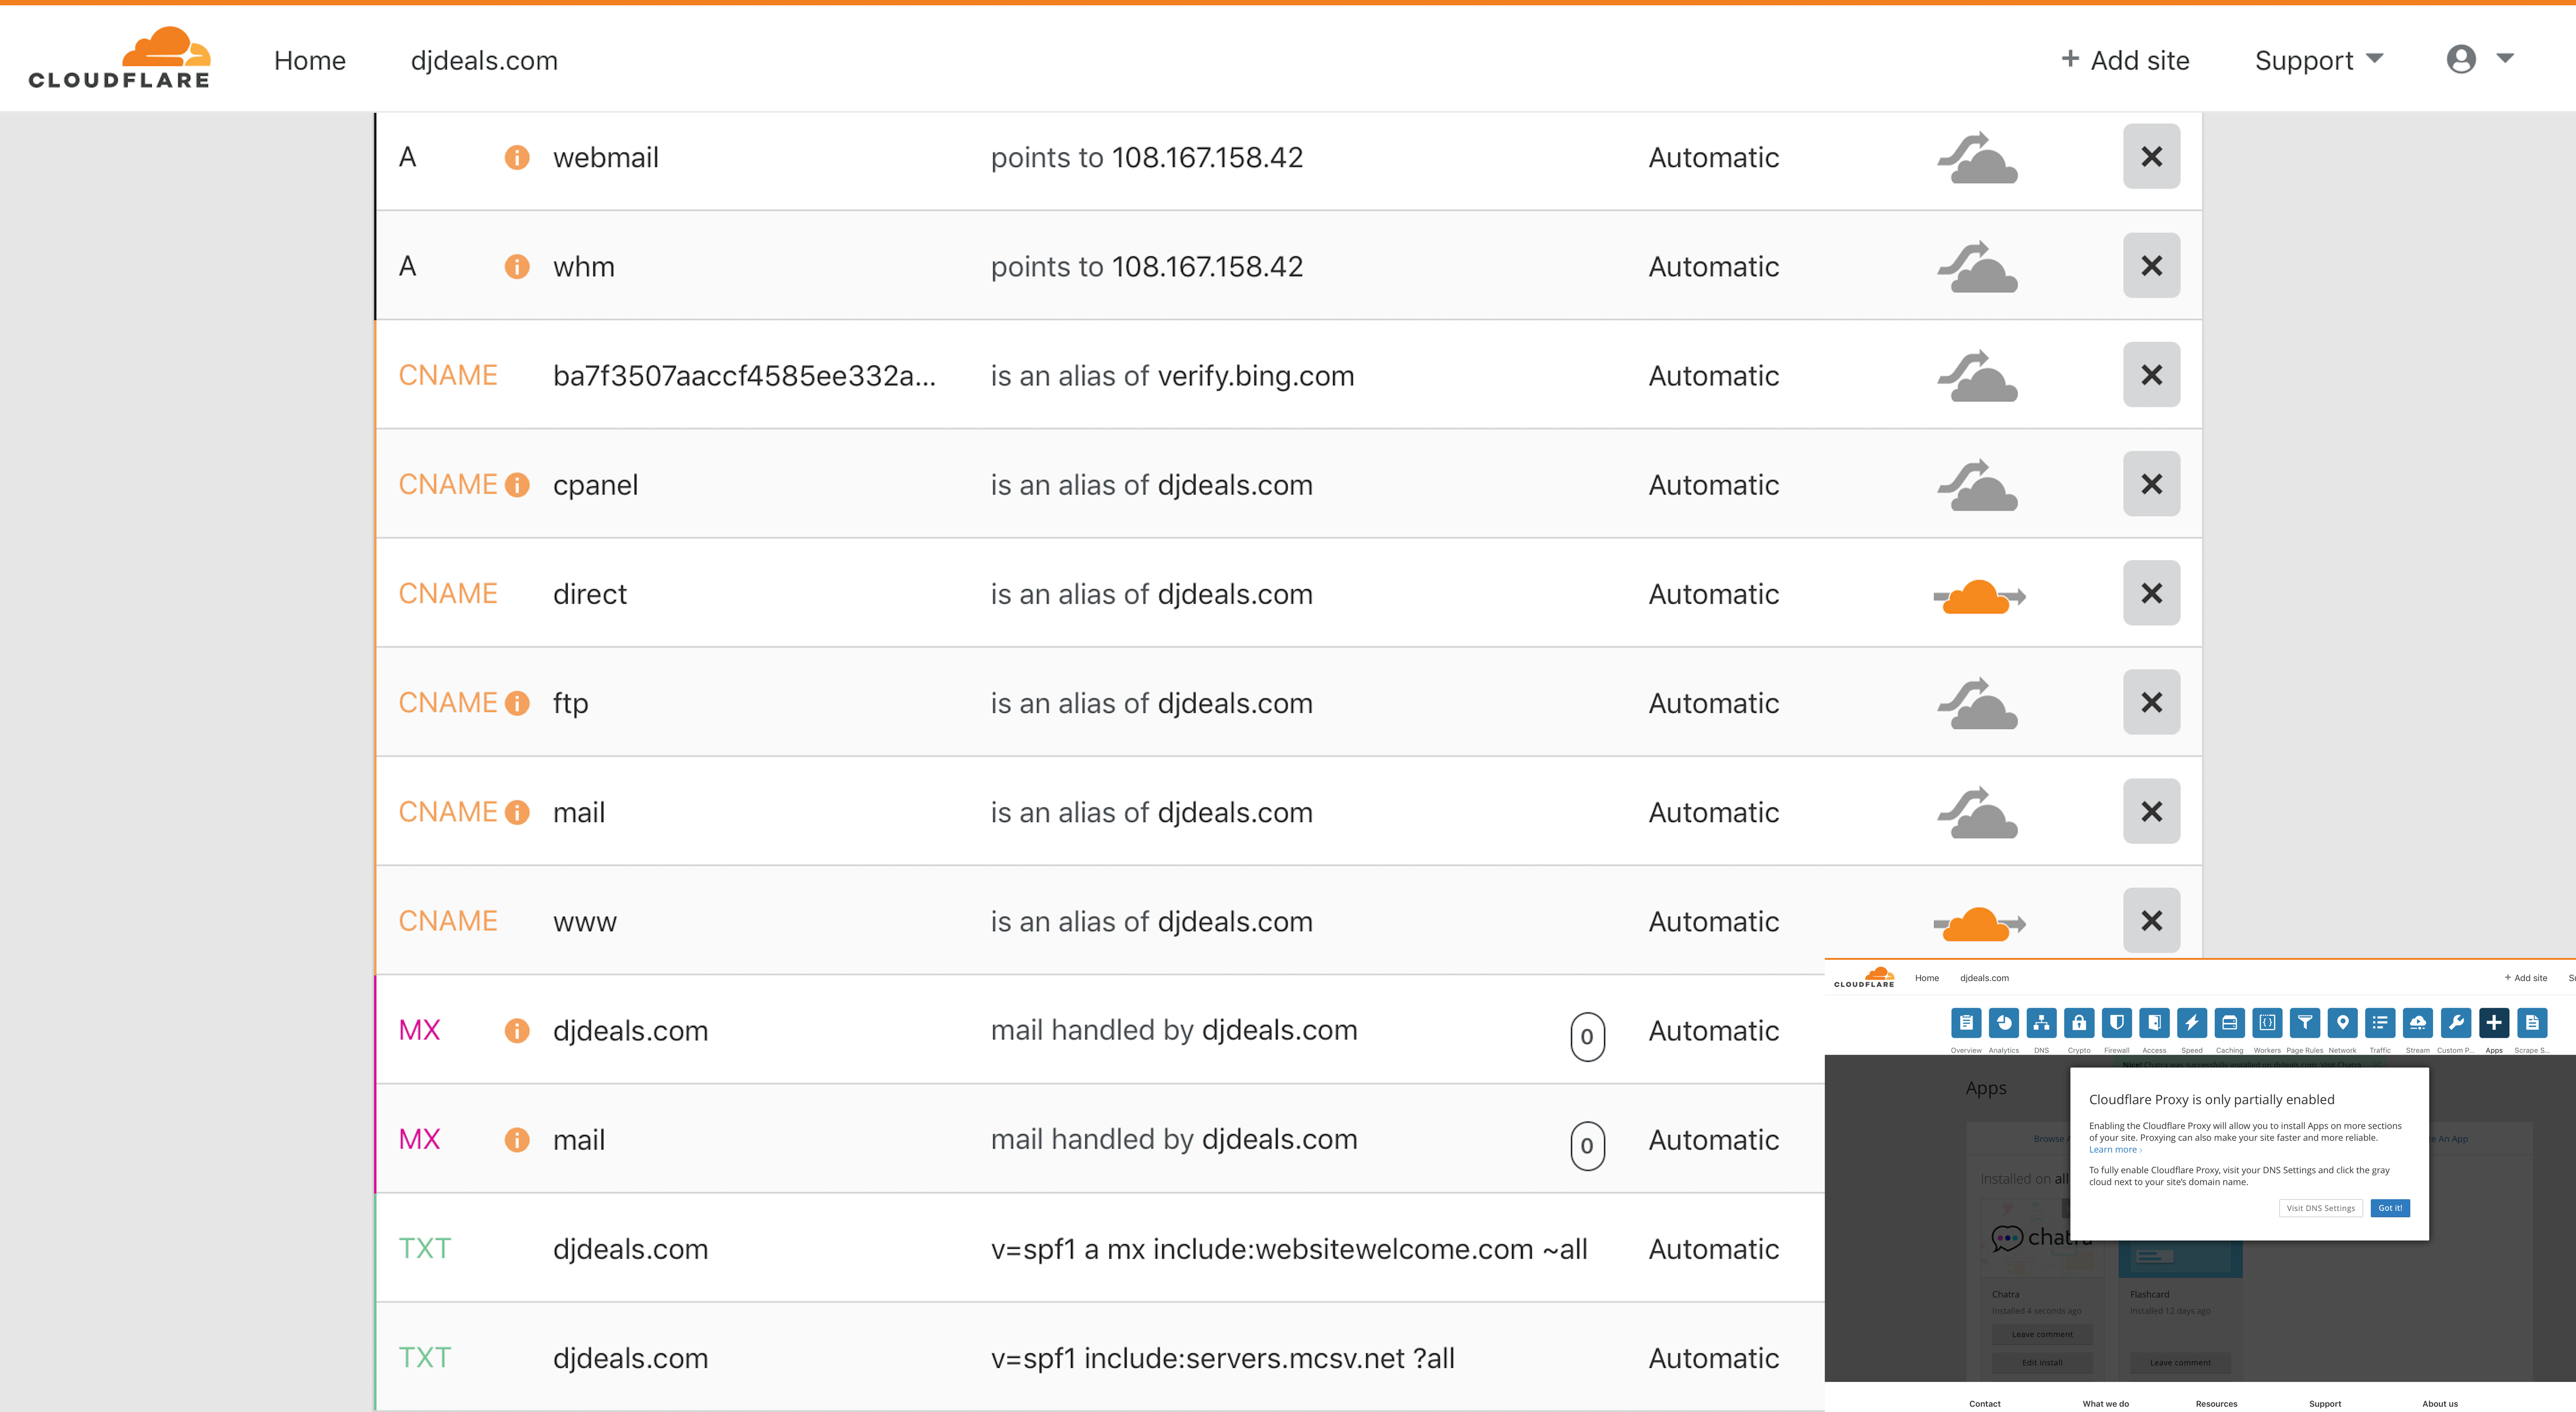This screenshot has height=1412, width=2576.
Task: Follow Learn more link in proxy dialog
Action: (2115, 1150)
